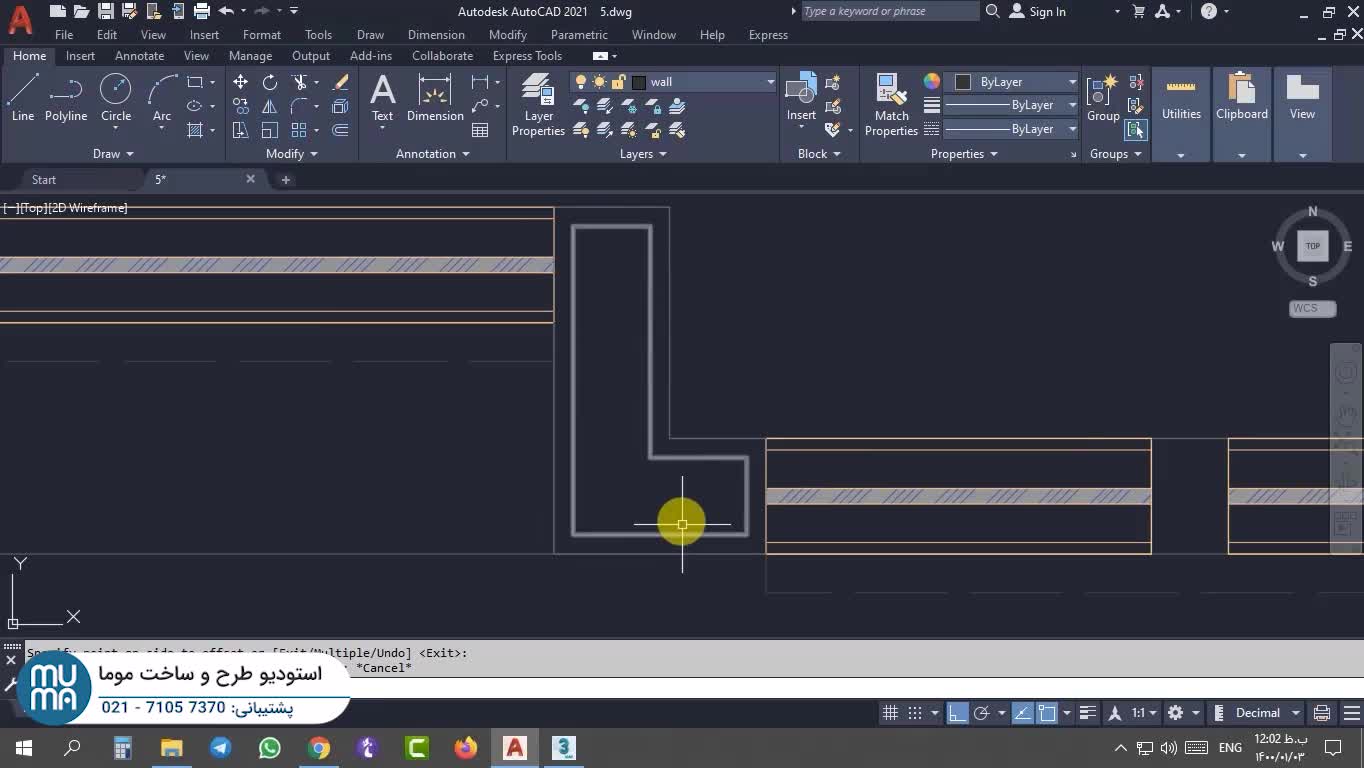
Task: Choose the Rotate tool icon
Action: pyautogui.click(x=270, y=82)
